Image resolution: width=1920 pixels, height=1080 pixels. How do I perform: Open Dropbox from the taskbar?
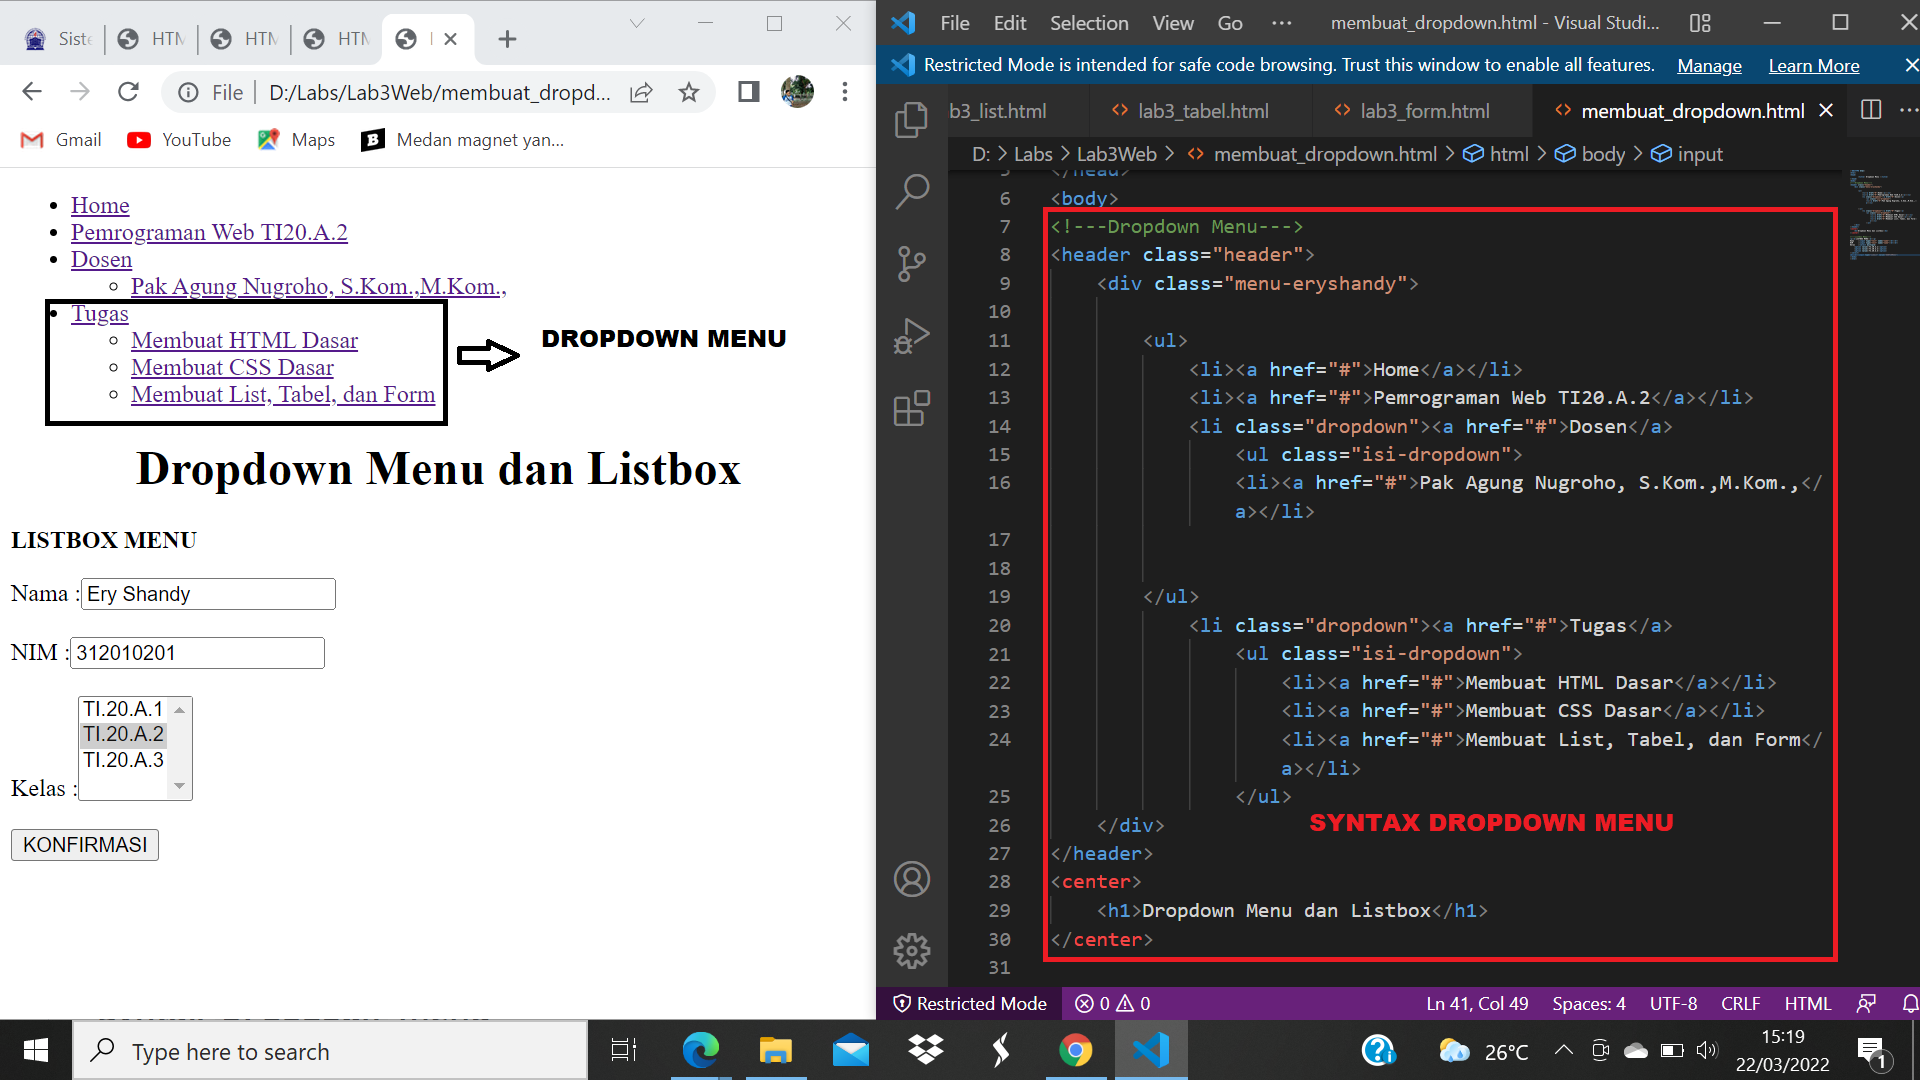tap(925, 1050)
